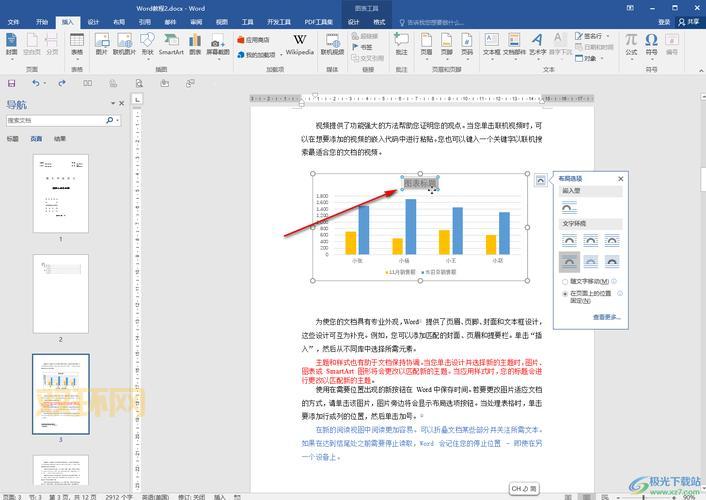Expand the undo history dropdown arrow
Screen dimensions: 706x500
pos(46,84)
